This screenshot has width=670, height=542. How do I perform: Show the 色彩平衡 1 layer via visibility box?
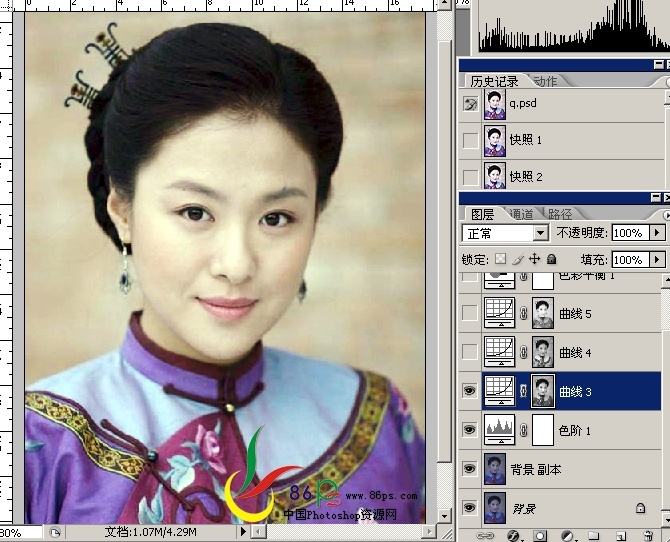[x=470, y=278]
